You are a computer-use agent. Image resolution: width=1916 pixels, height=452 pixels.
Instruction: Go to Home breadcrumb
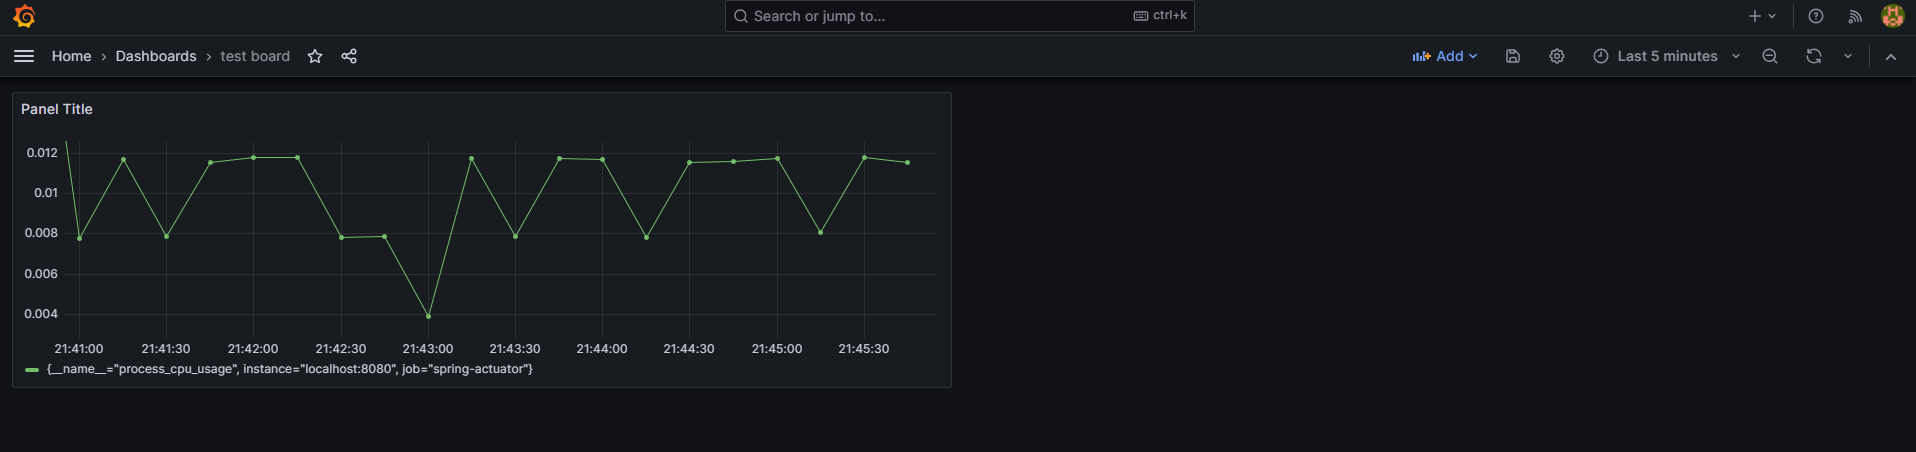pos(71,56)
